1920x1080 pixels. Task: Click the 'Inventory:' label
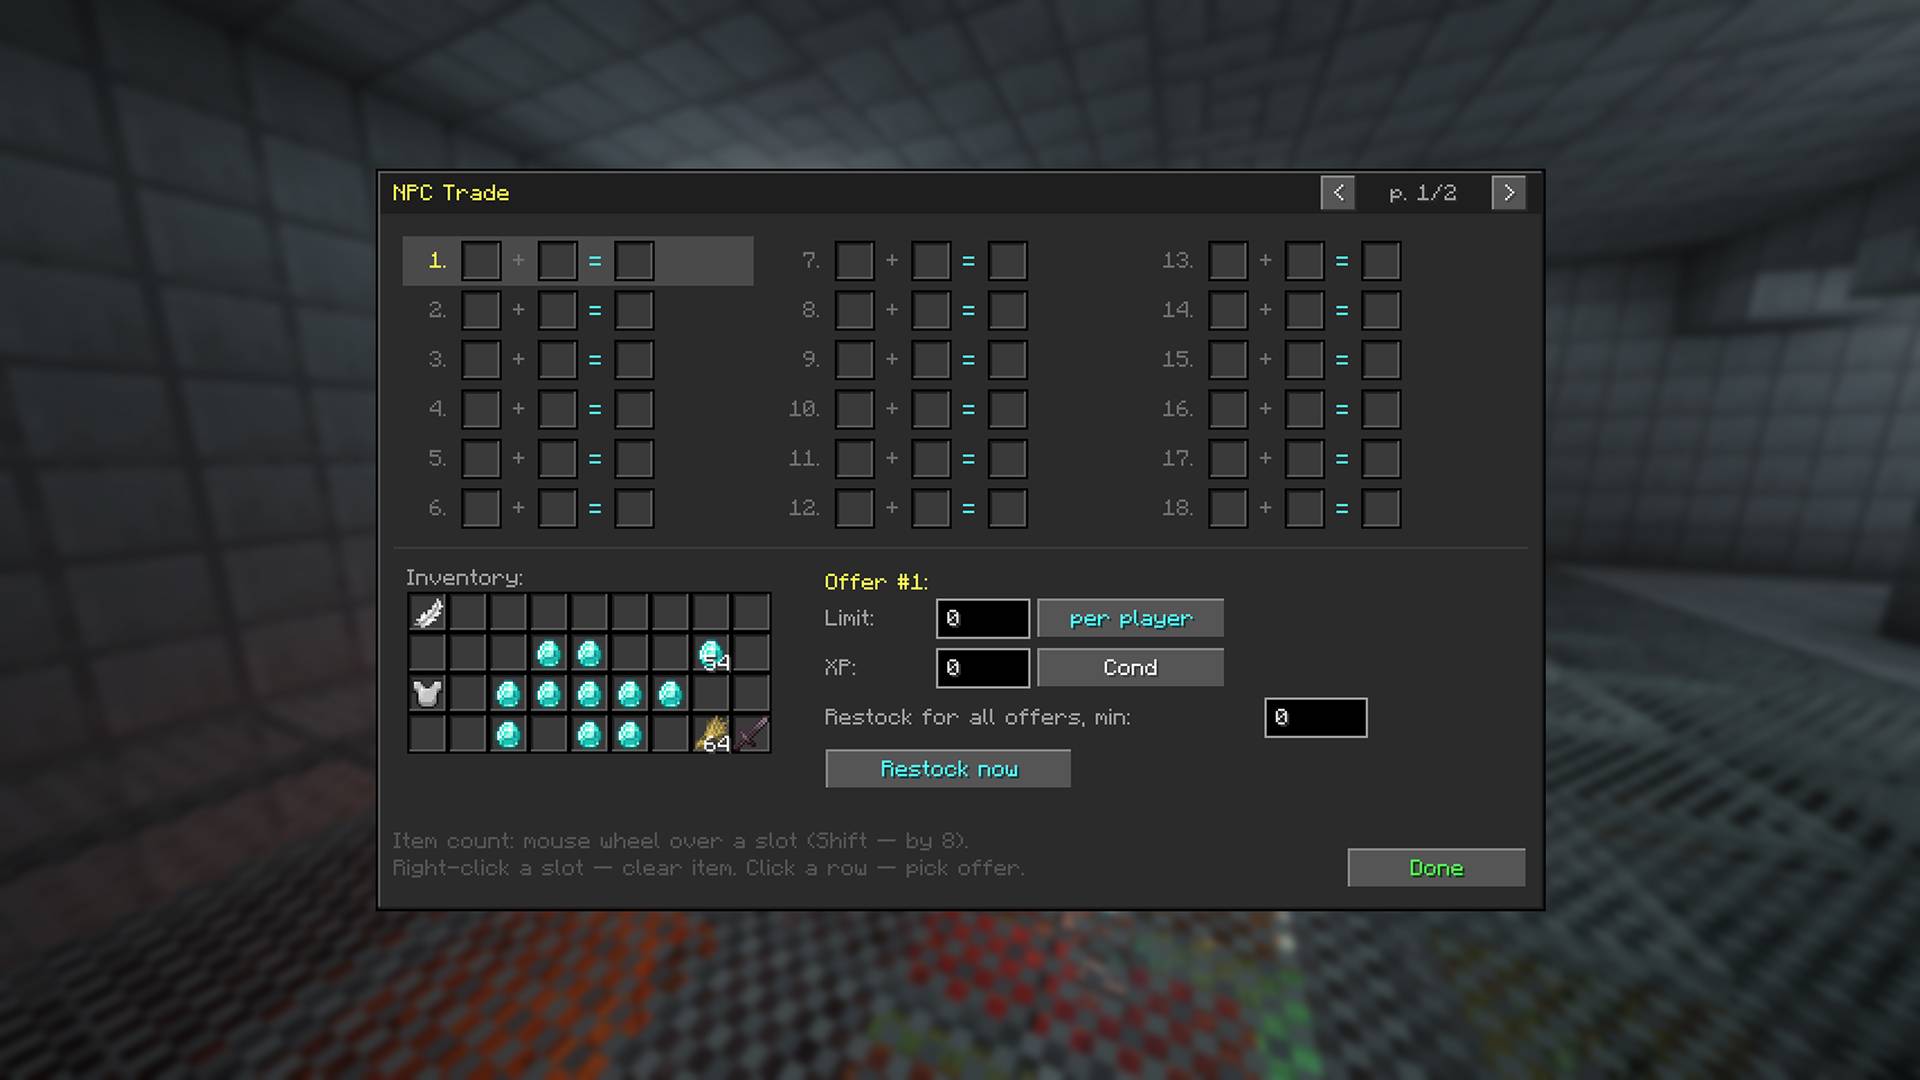(x=464, y=578)
